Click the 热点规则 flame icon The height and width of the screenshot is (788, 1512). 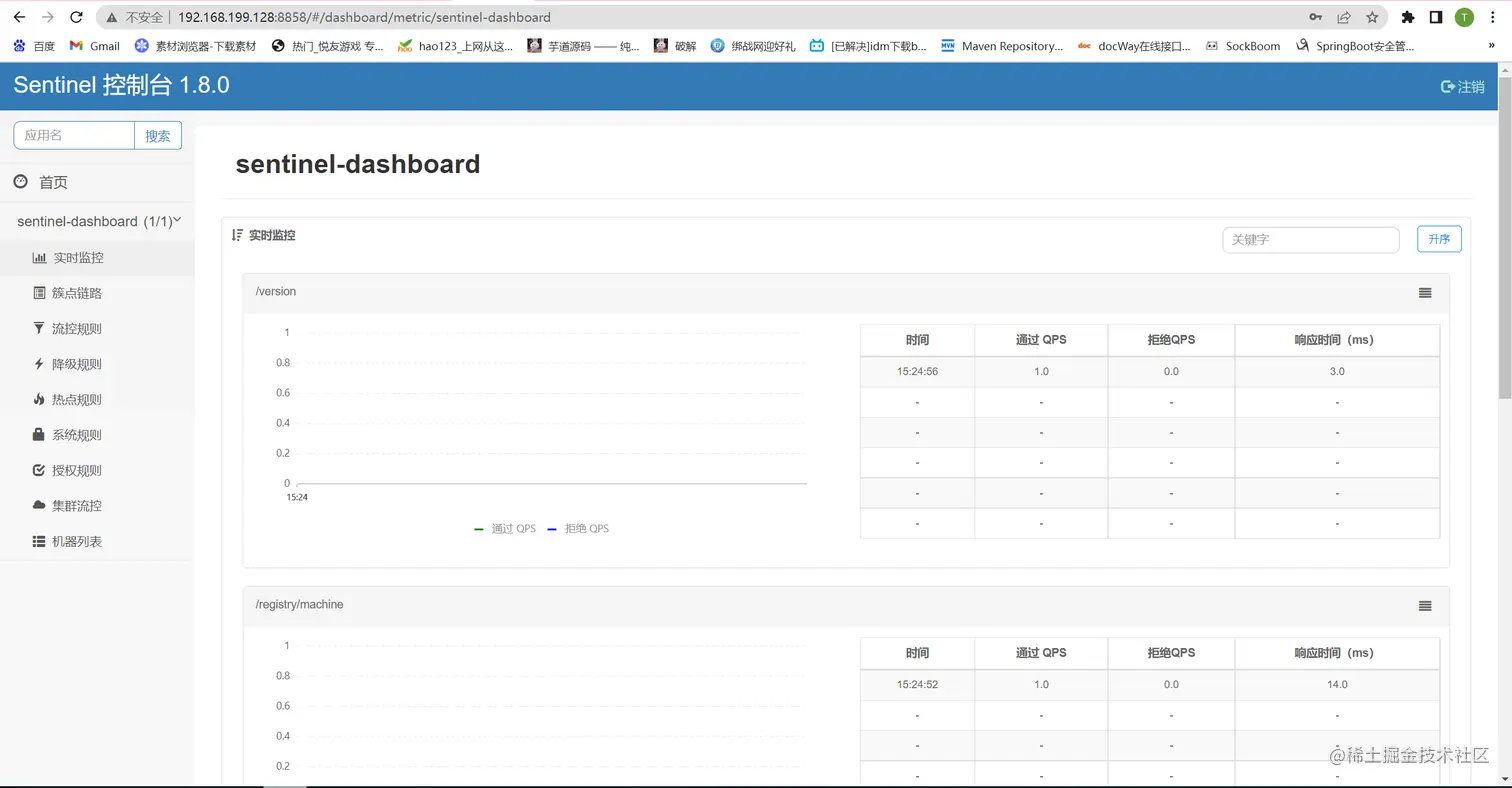pyautogui.click(x=39, y=399)
